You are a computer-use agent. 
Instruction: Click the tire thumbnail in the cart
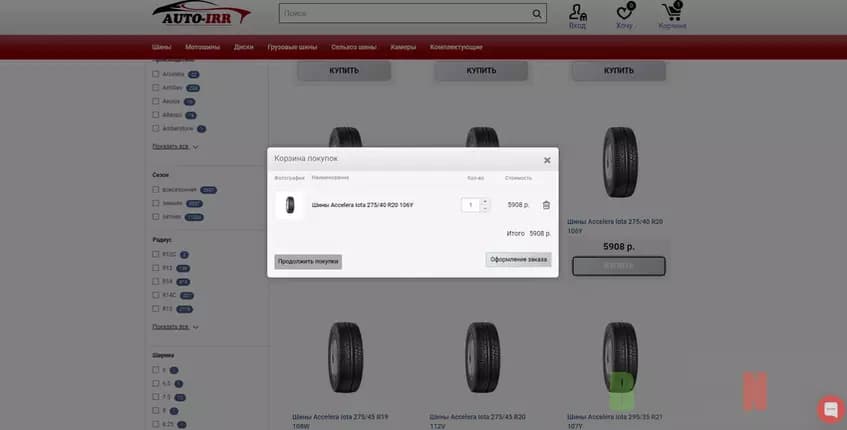pos(290,205)
